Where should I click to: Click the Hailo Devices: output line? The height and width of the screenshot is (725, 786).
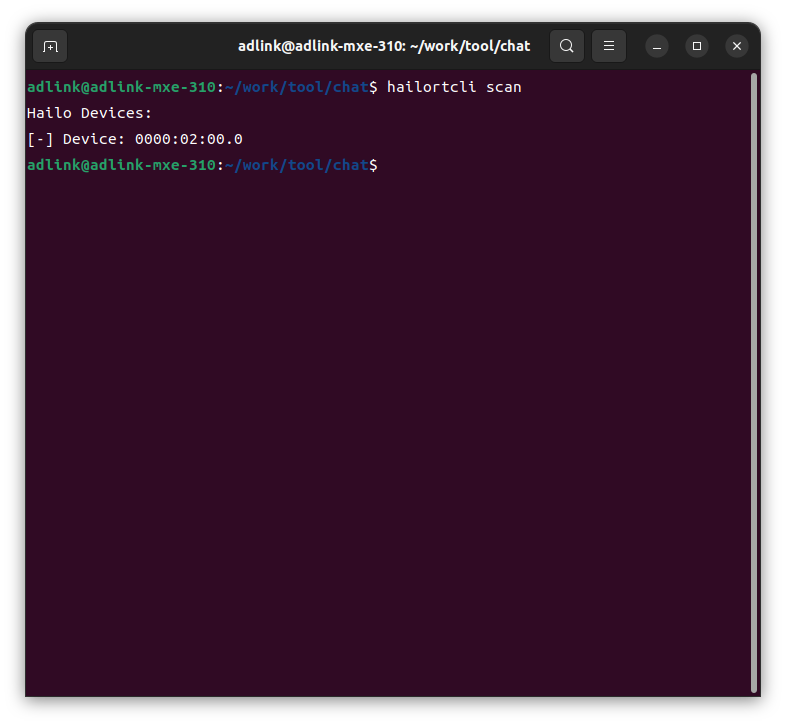[89, 113]
